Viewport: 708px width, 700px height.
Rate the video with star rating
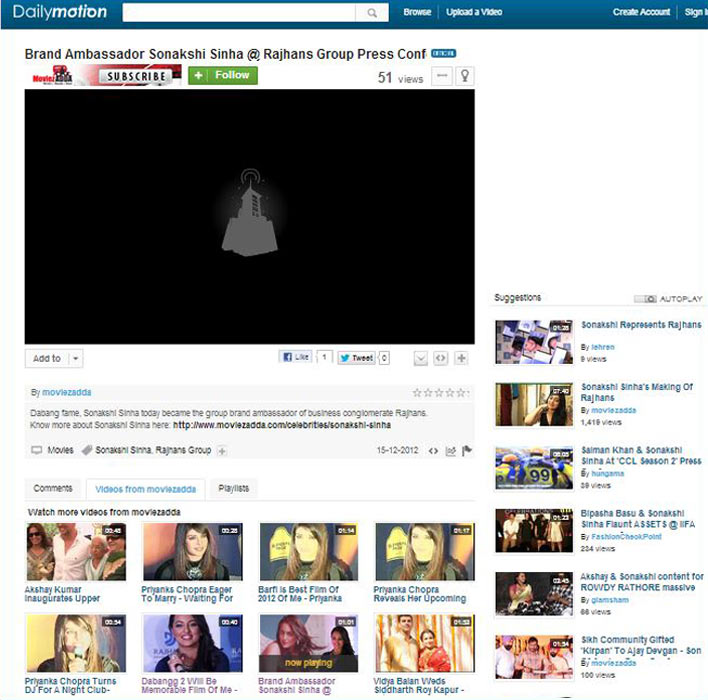[440, 392]
